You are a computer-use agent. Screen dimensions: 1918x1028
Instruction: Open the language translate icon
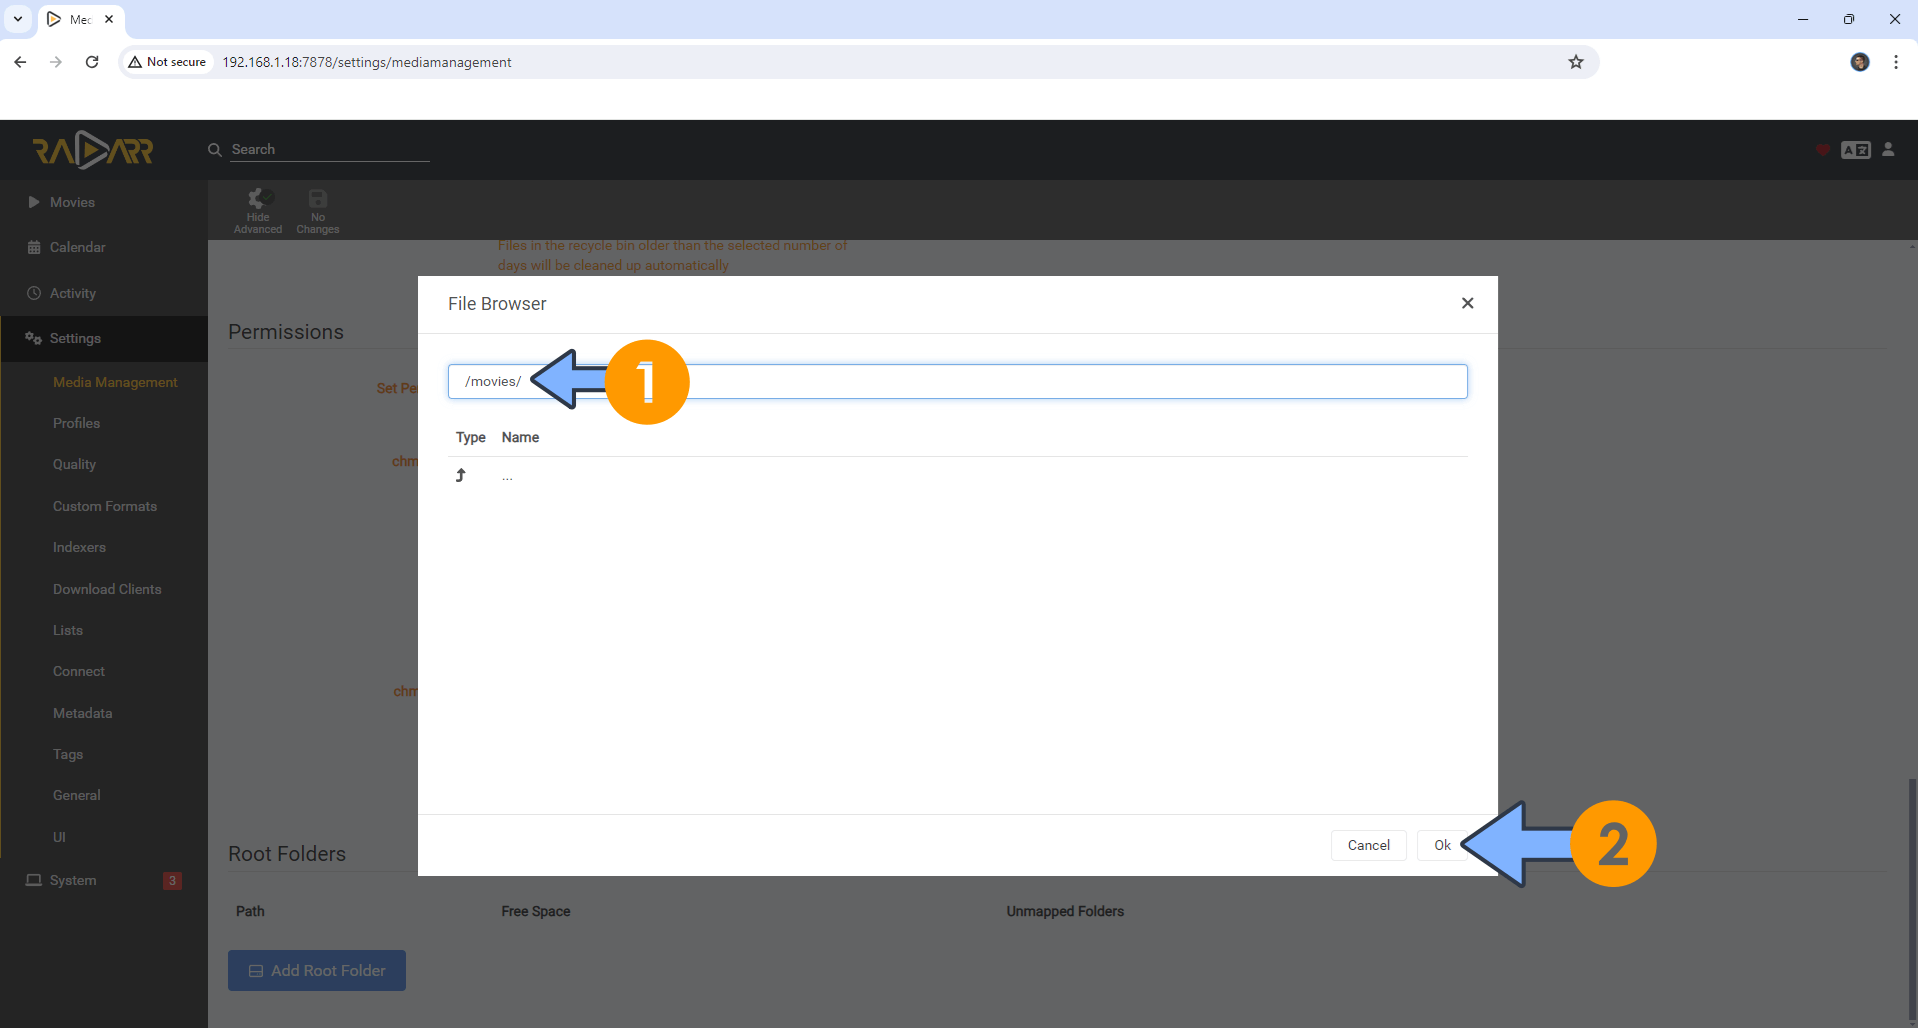click(1856, 149)
